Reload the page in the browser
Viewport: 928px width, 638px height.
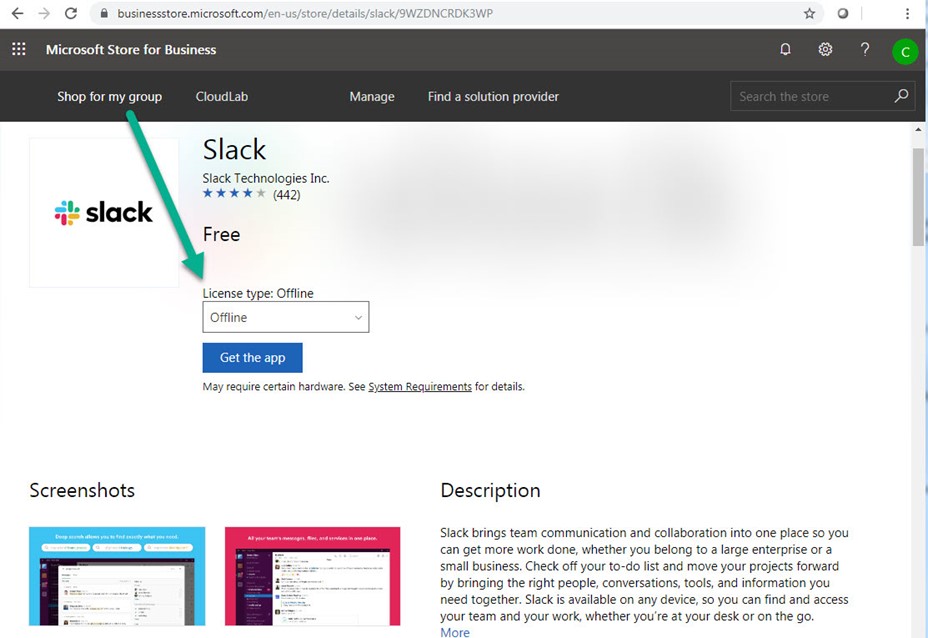[70, 14]
